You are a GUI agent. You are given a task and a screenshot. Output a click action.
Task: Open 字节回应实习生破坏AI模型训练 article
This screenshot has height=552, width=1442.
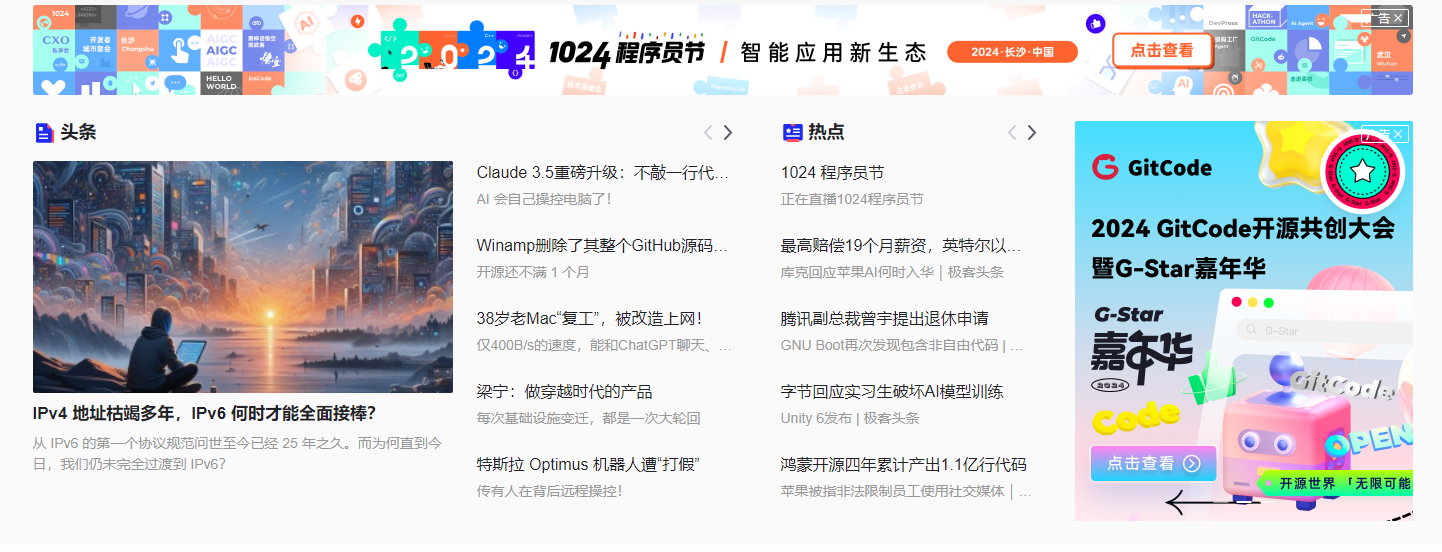click(x=892, y=392)
